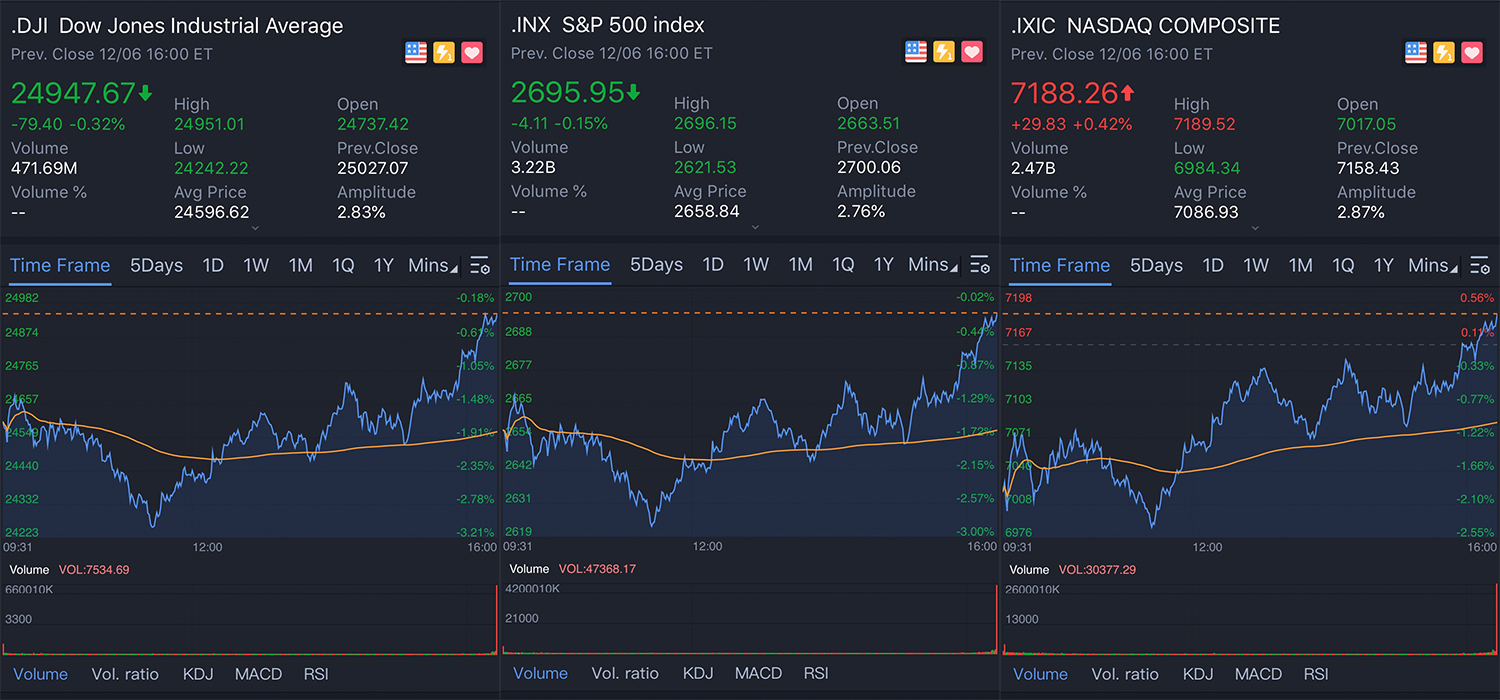Select Time Frame tab in S&P 500 chart
This screenshot has height=700, width=1500.
click(560, 264)
